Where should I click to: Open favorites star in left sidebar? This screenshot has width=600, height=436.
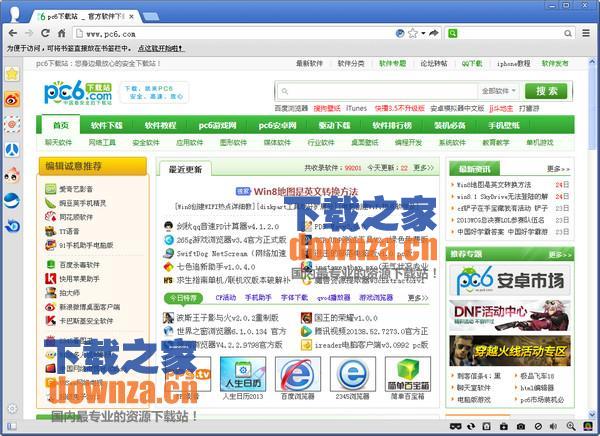tap(12, 74)
